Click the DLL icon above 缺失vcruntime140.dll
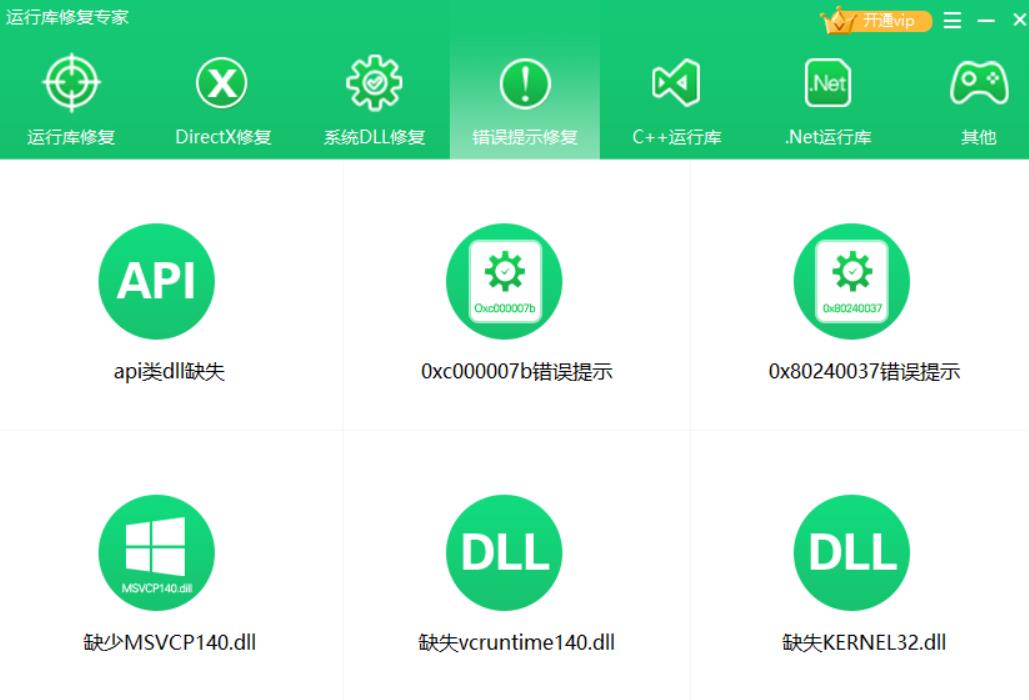 click(x=504, y=552)
